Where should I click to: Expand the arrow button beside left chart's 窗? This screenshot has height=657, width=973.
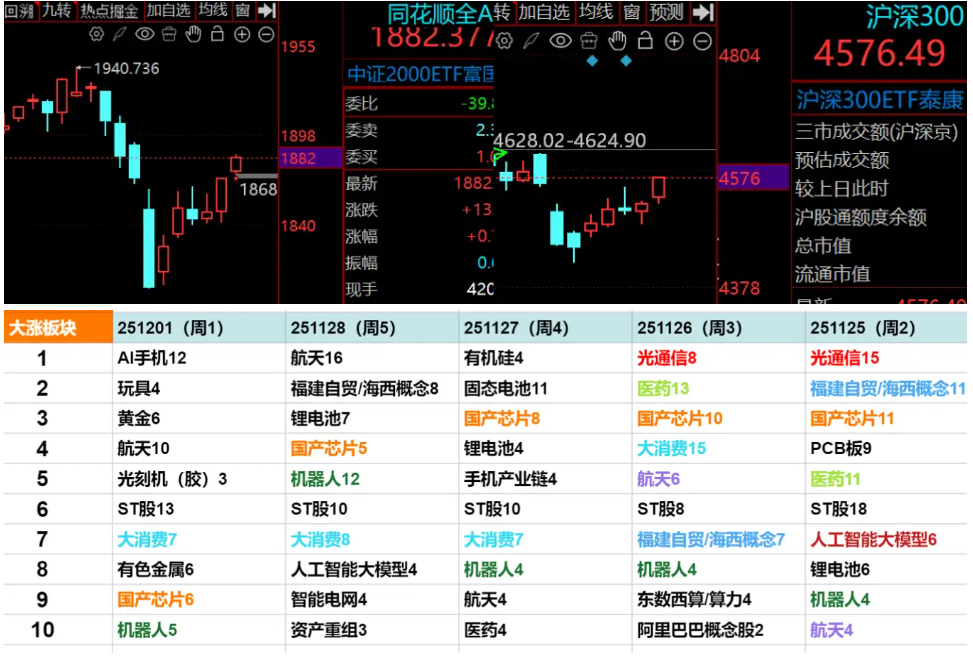(266, 10)
